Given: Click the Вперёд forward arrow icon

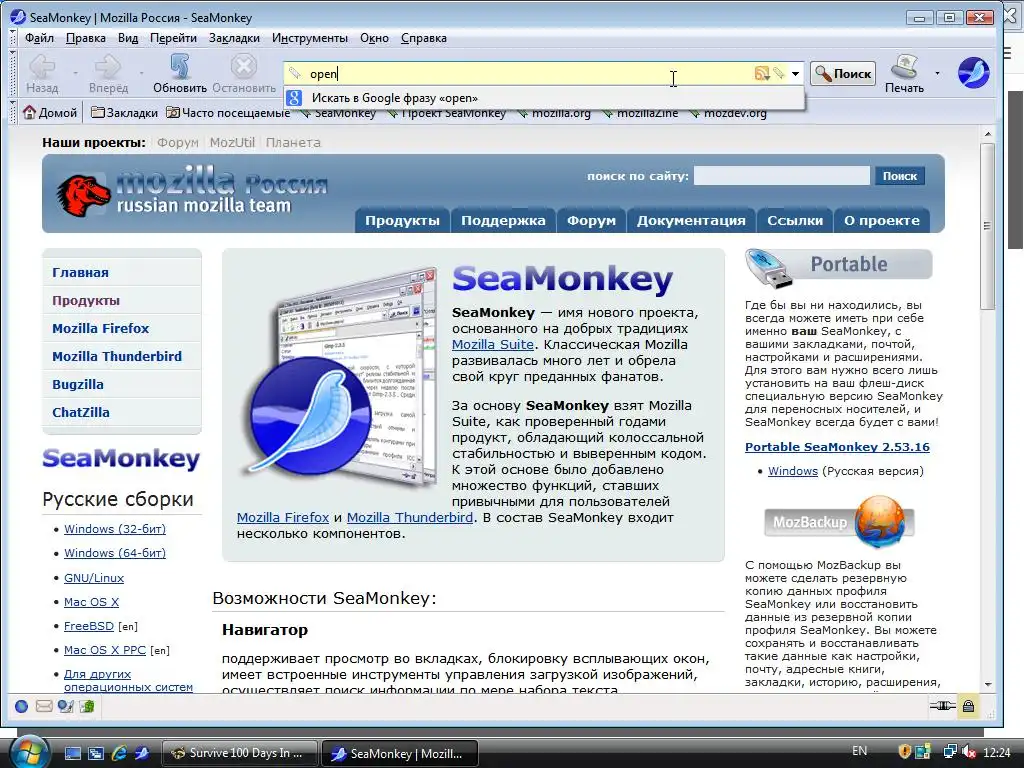Looking at the screenshot, I should (108, 67).
